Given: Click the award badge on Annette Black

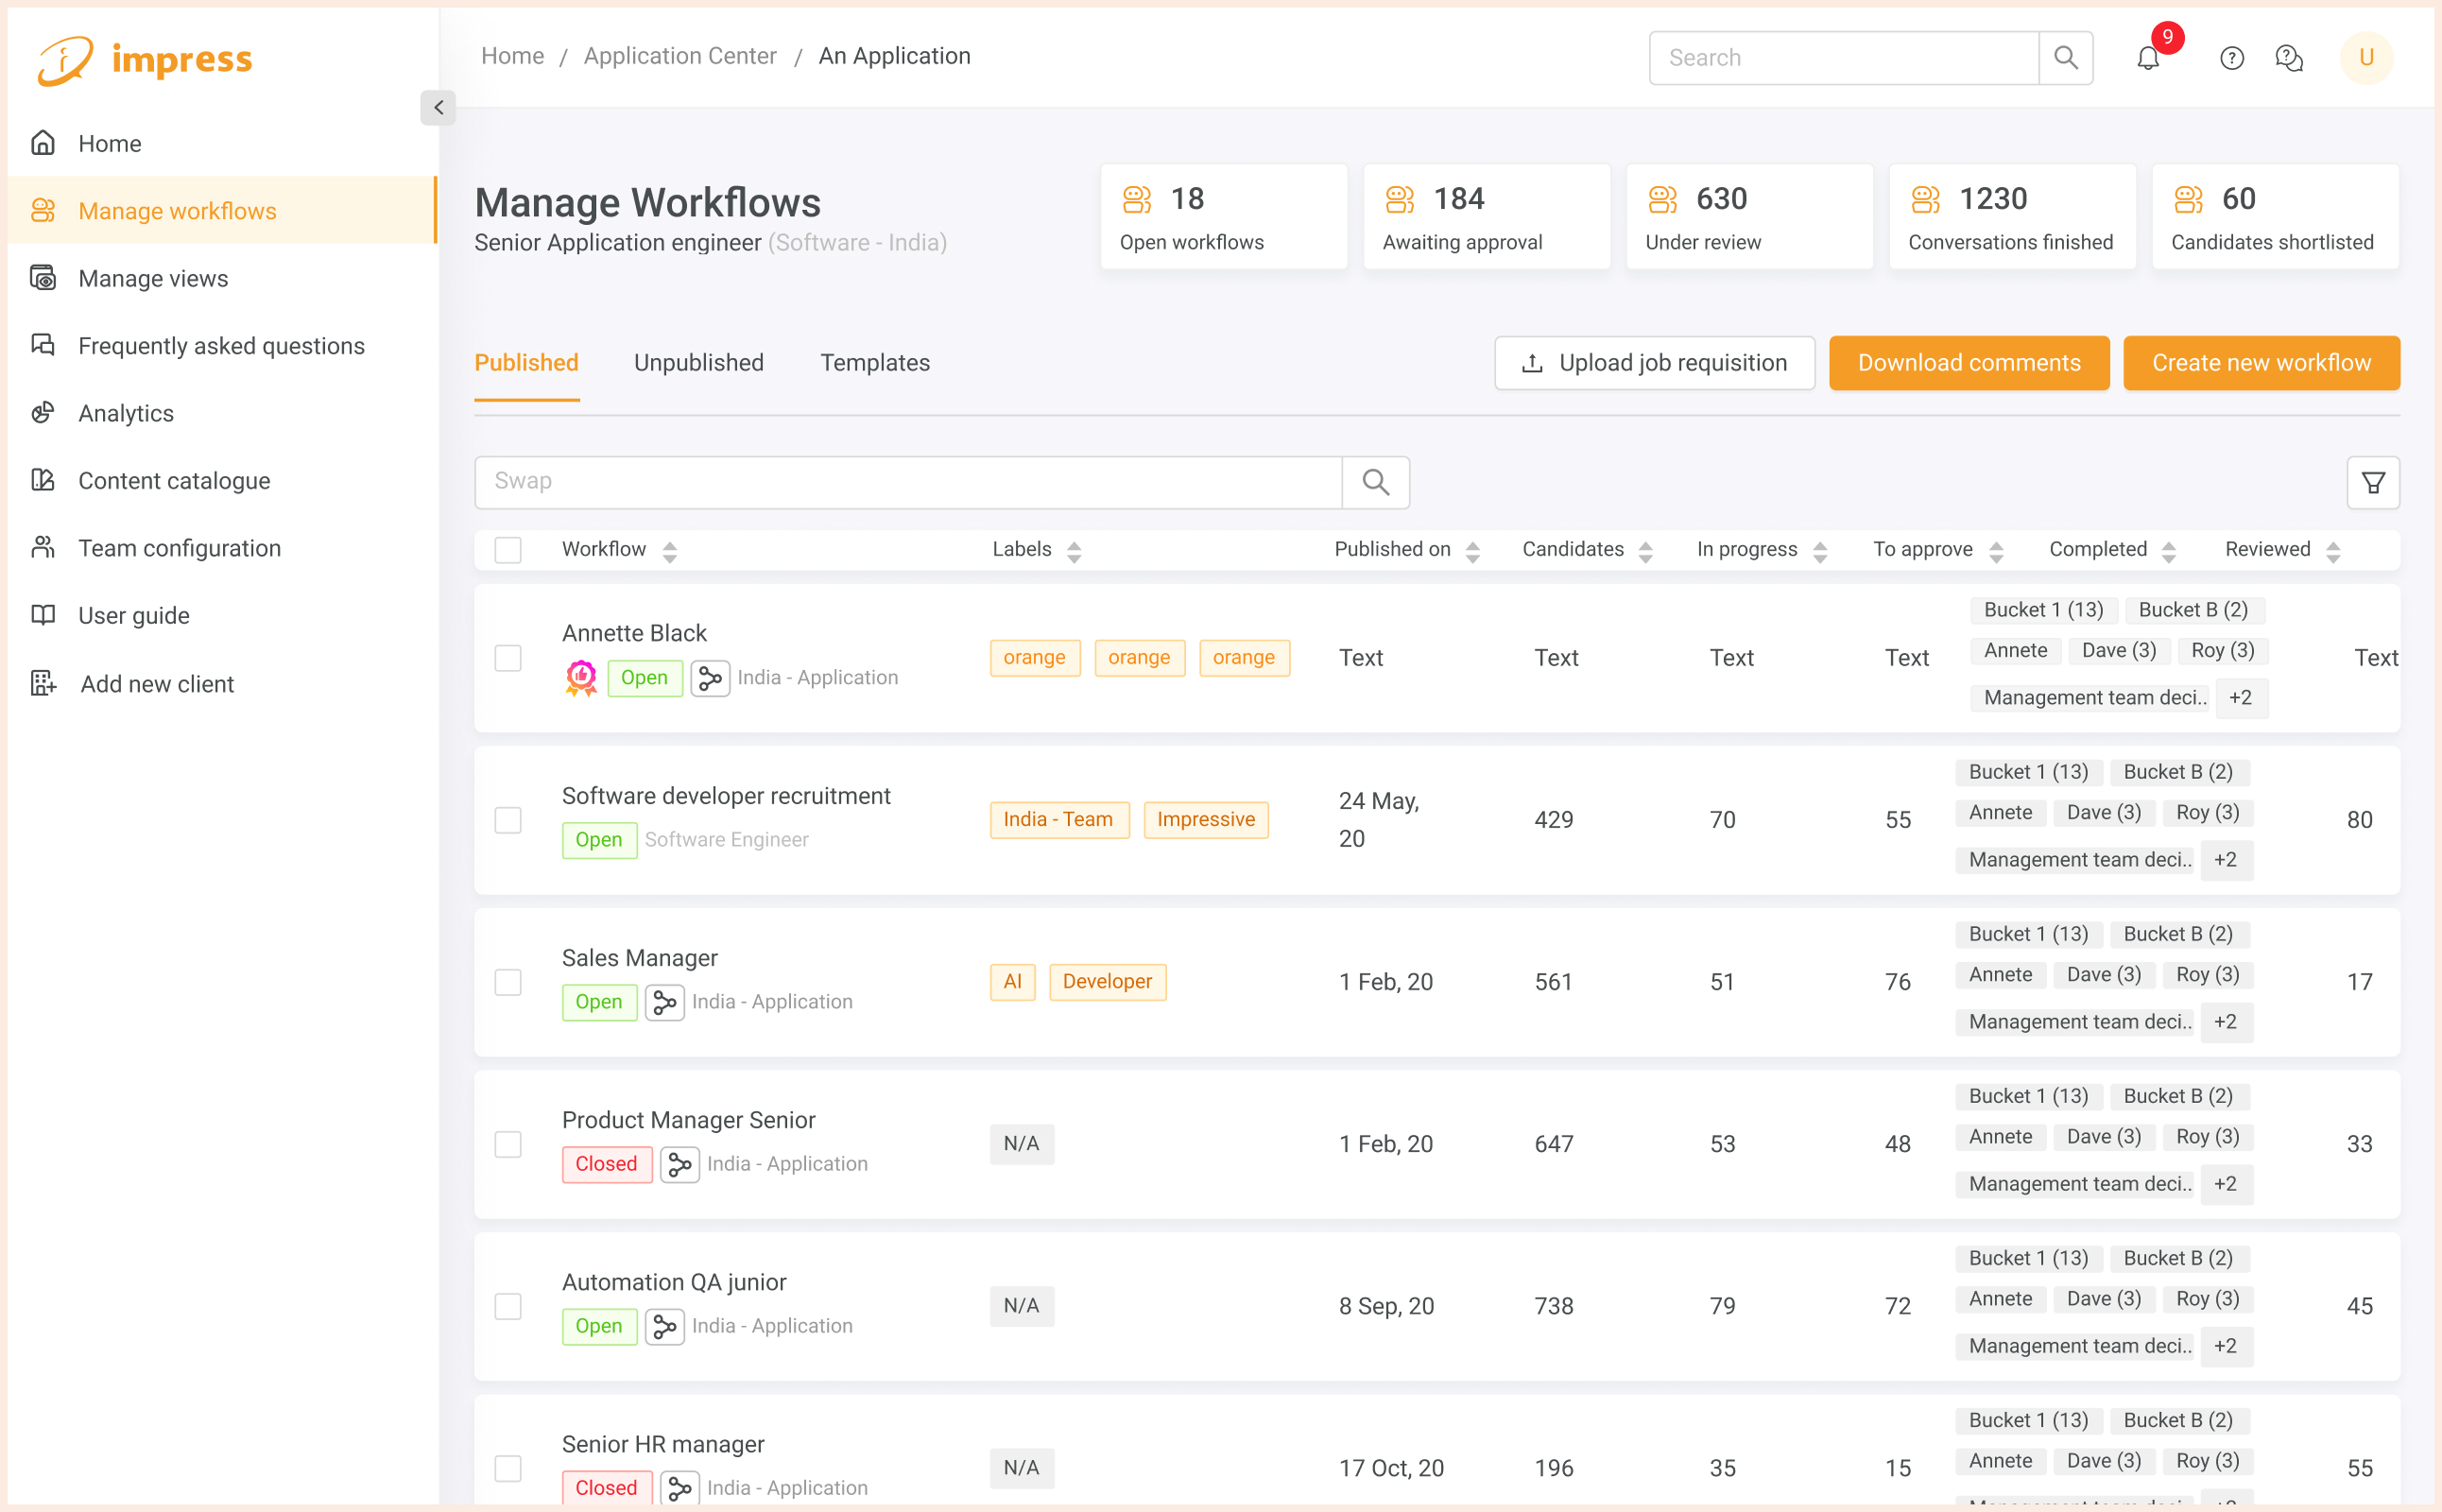Looking at the screenshot, I should point(581,678).
